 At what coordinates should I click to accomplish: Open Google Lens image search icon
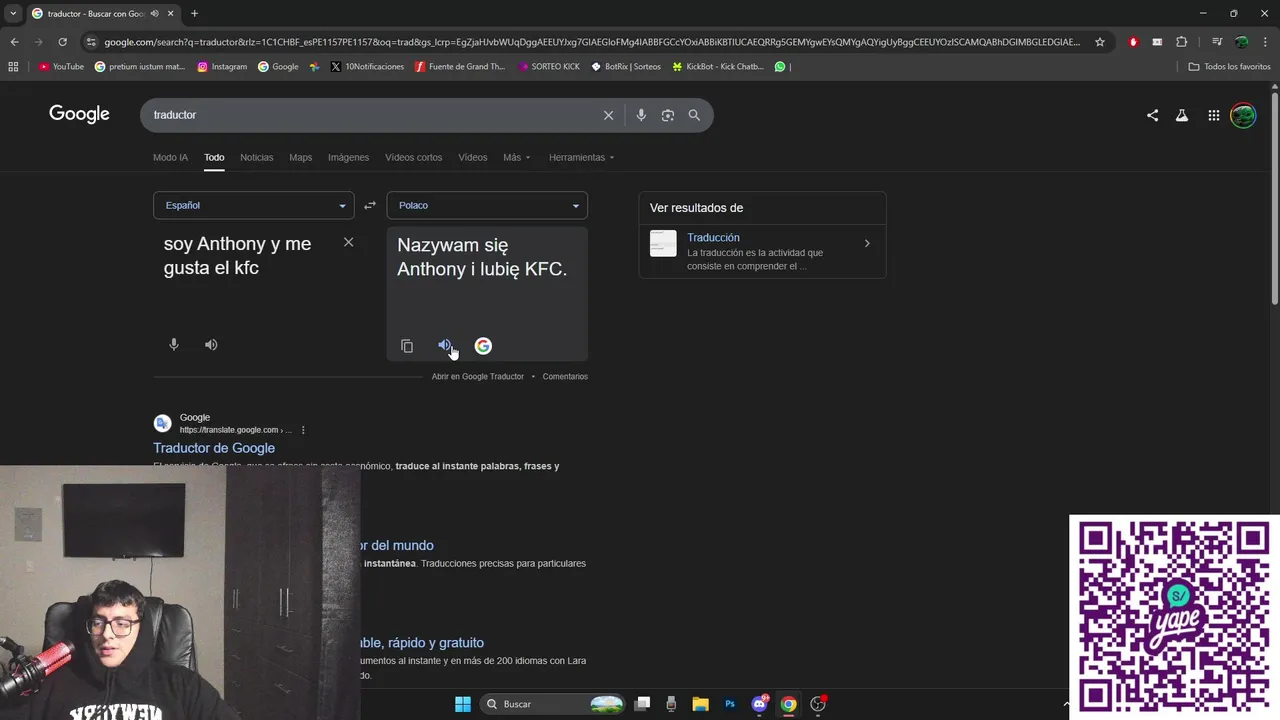(x=668, y=115)
